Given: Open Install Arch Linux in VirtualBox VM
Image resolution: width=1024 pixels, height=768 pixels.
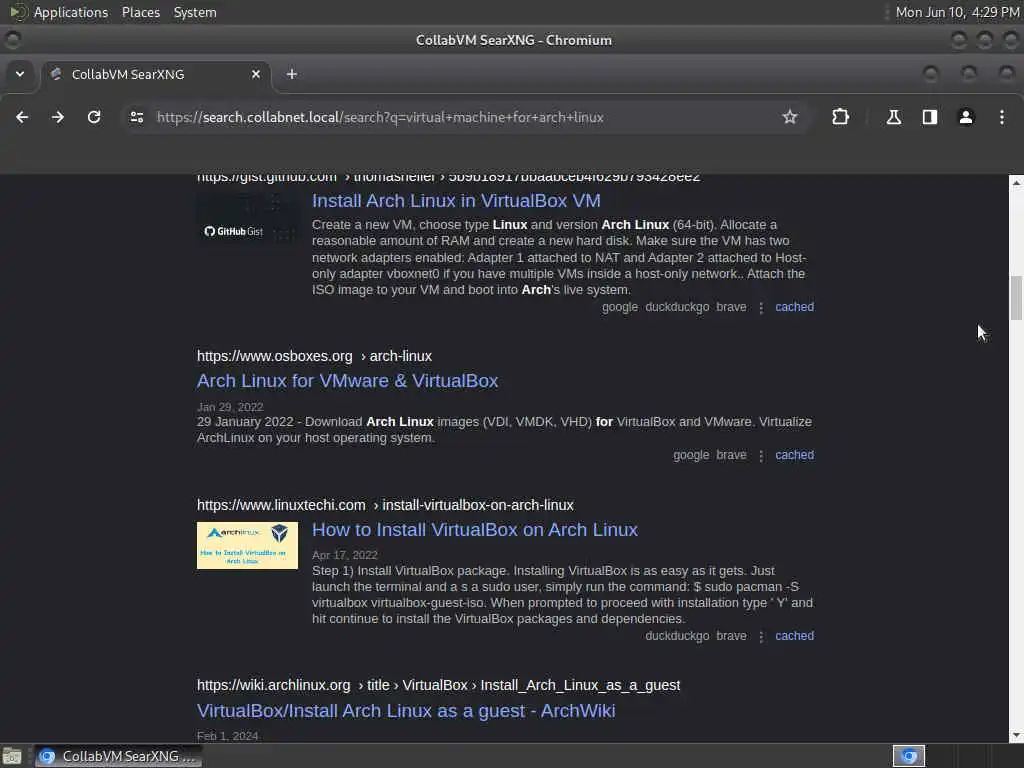Looking at the screenshot, I should (456, 200).
